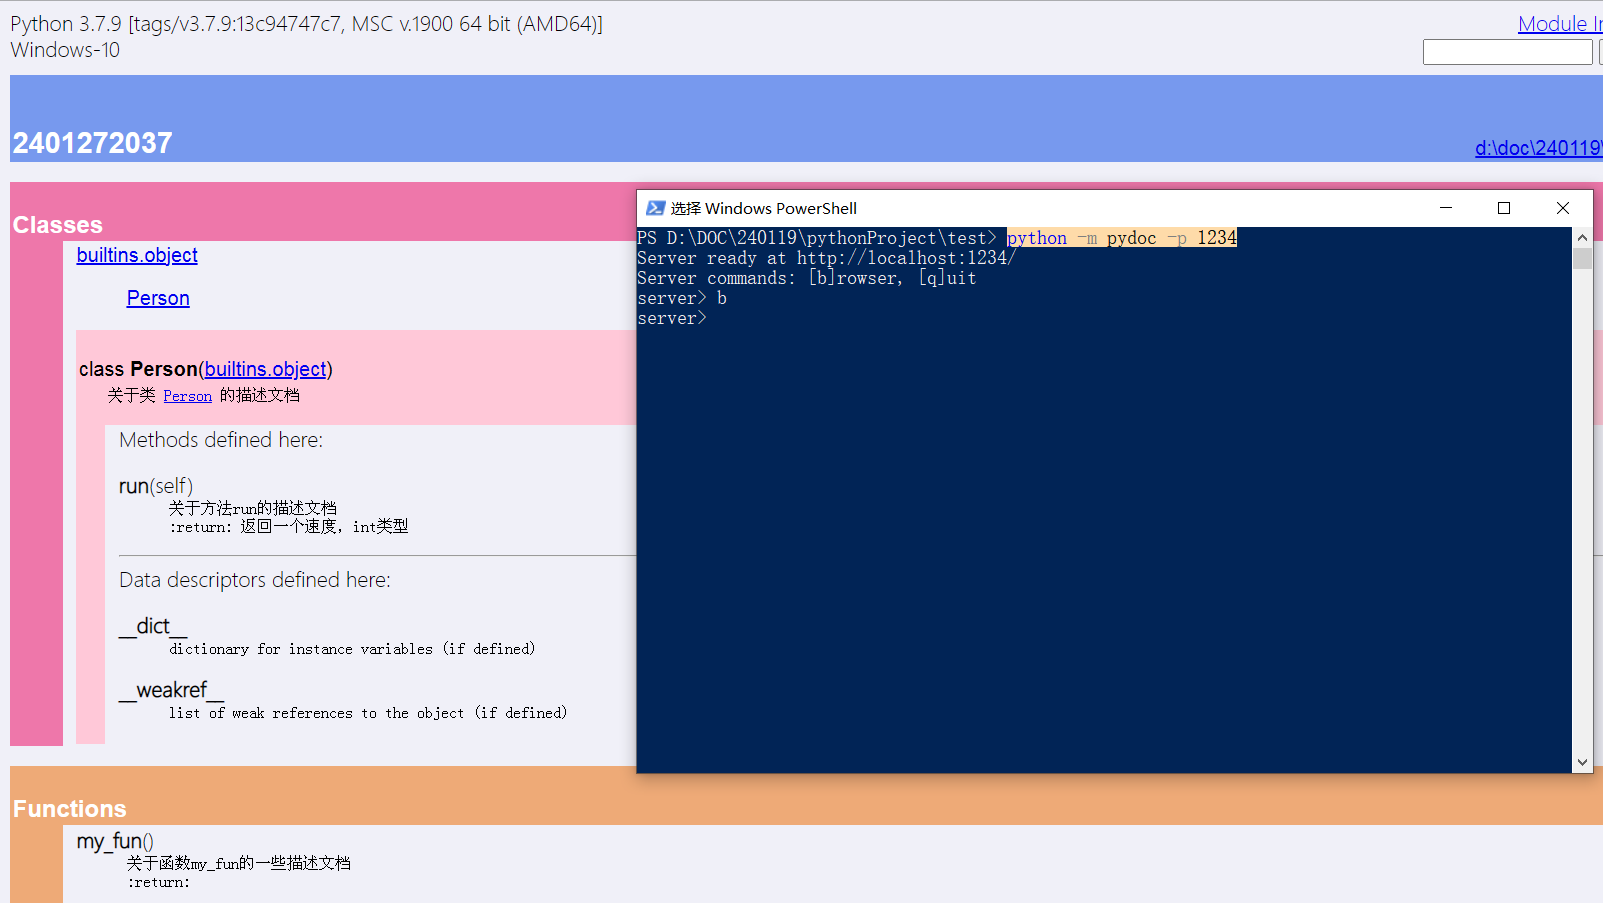Click the Functions section heading
The width and height of the screenshot is (1603, 903).
point(70,809)
